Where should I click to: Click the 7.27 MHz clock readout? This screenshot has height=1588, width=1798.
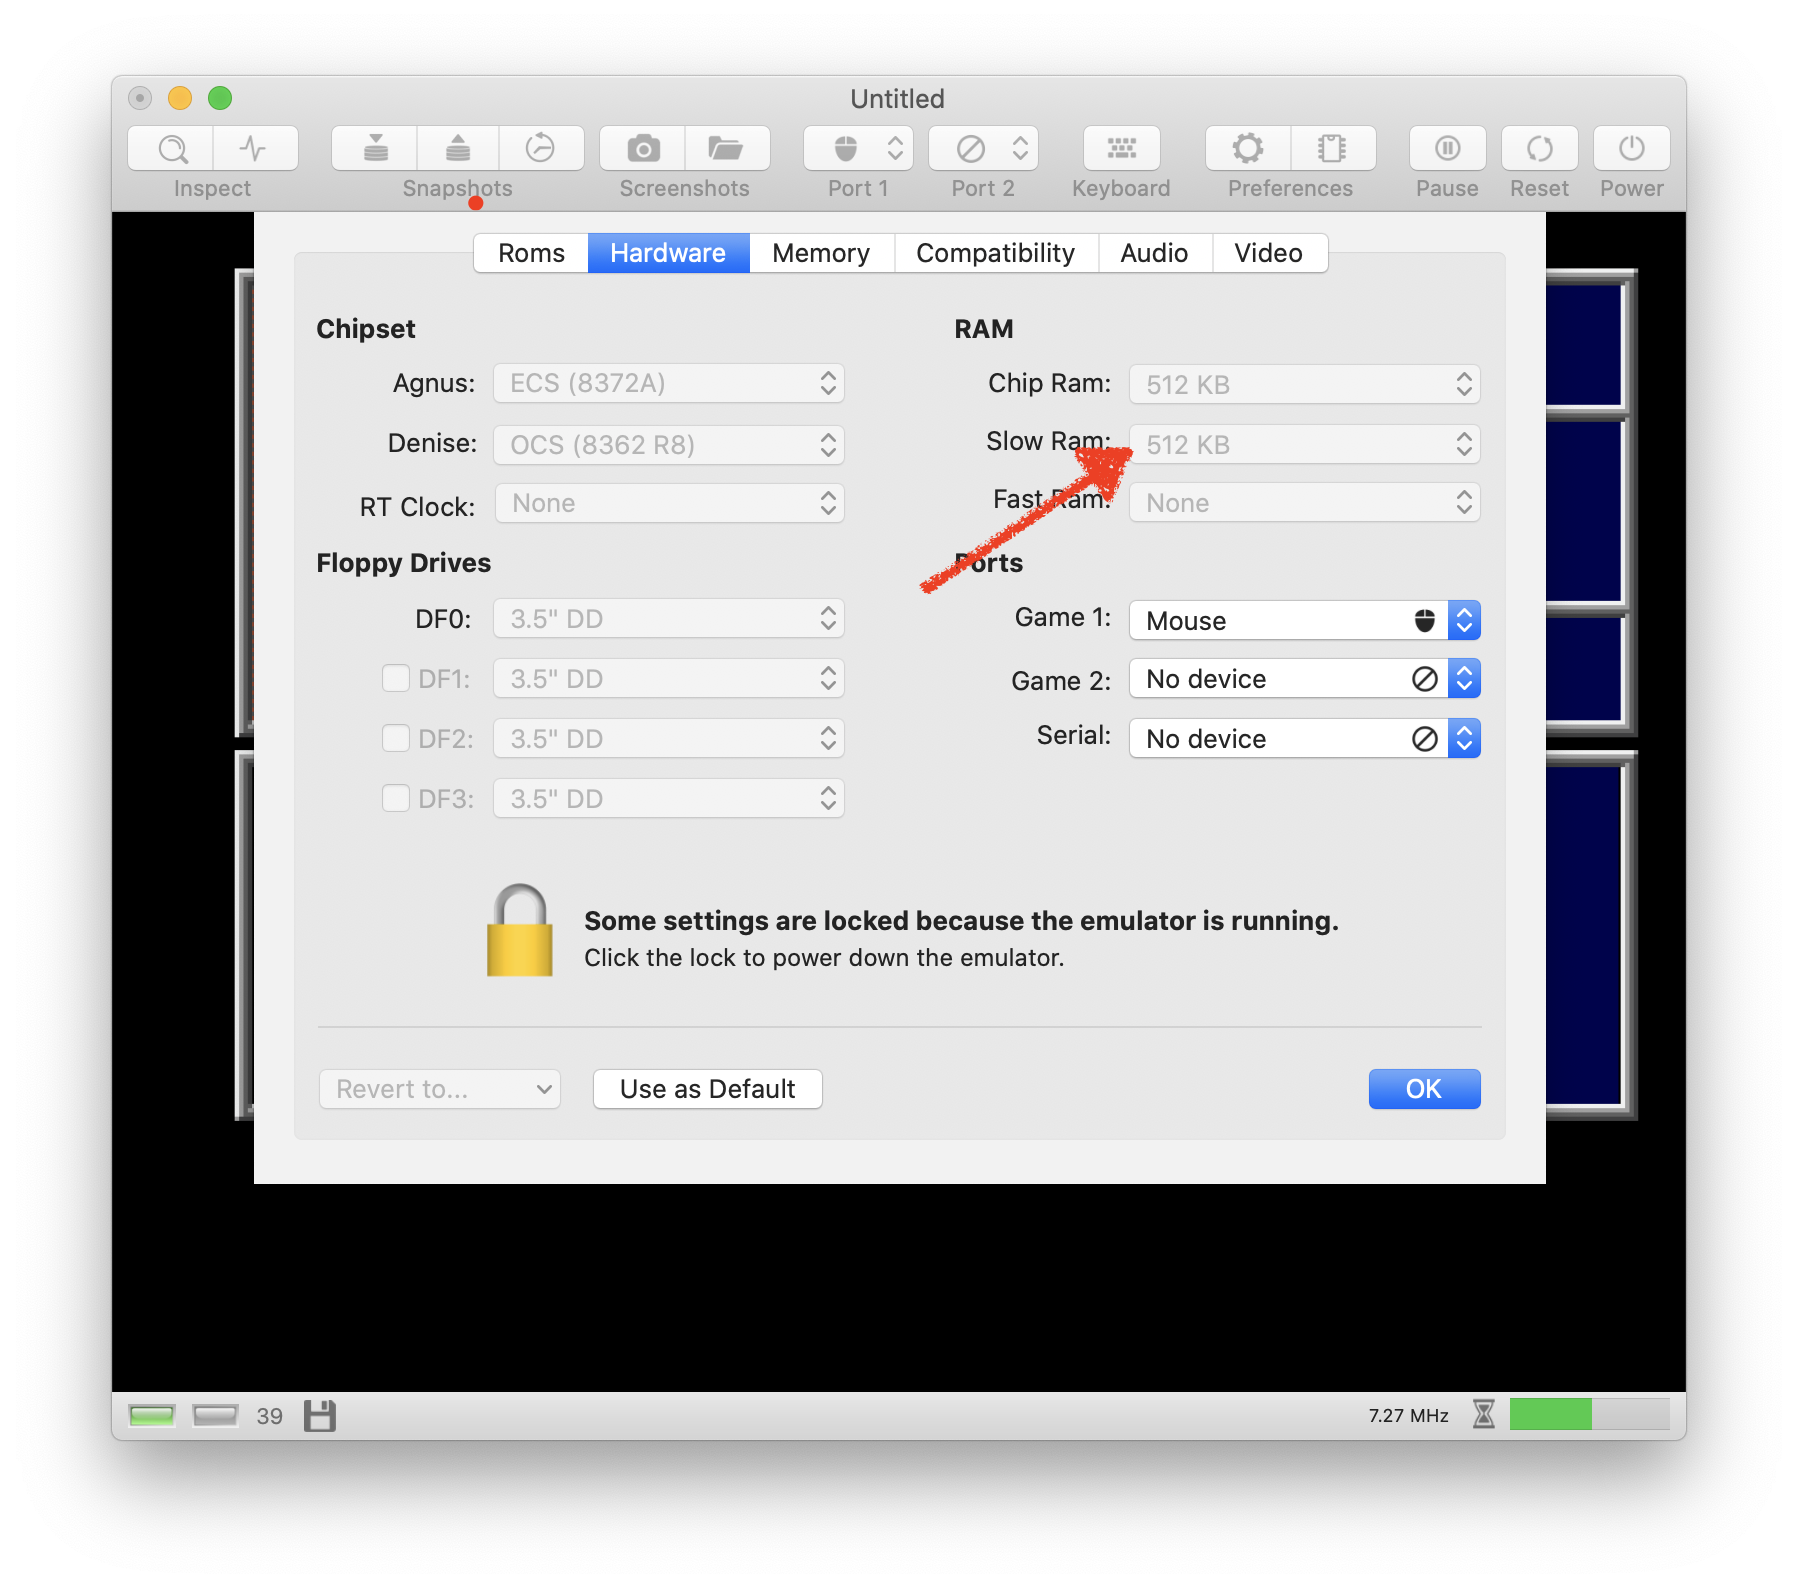tap(1408, 1415)
